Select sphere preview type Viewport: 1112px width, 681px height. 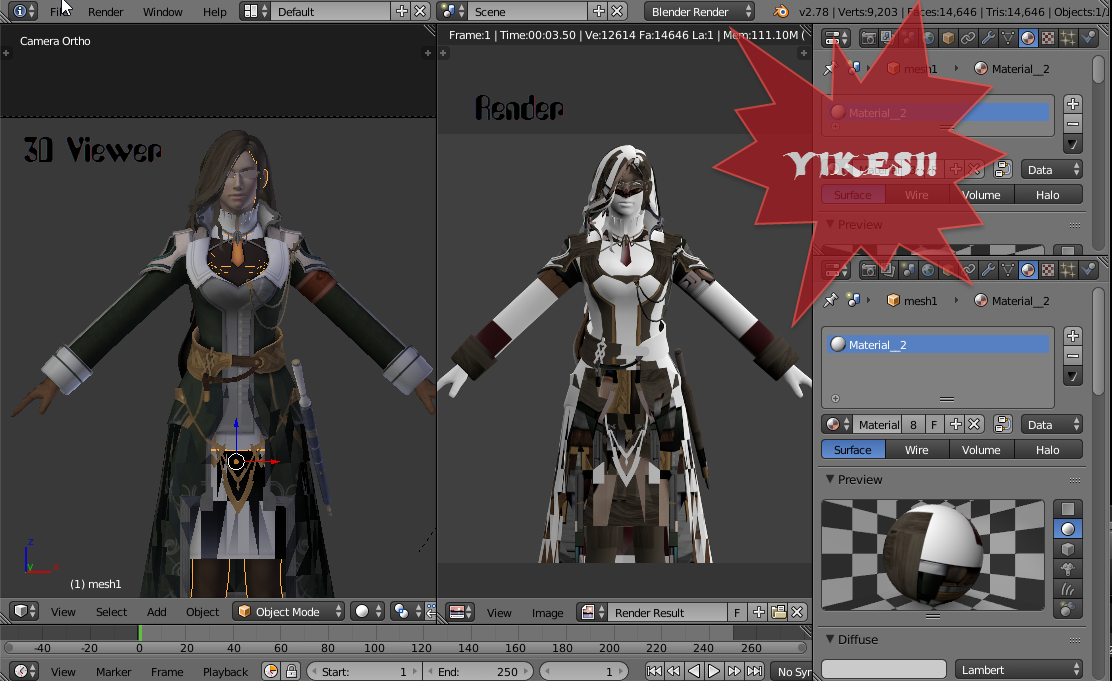[x=1067, y=529]
